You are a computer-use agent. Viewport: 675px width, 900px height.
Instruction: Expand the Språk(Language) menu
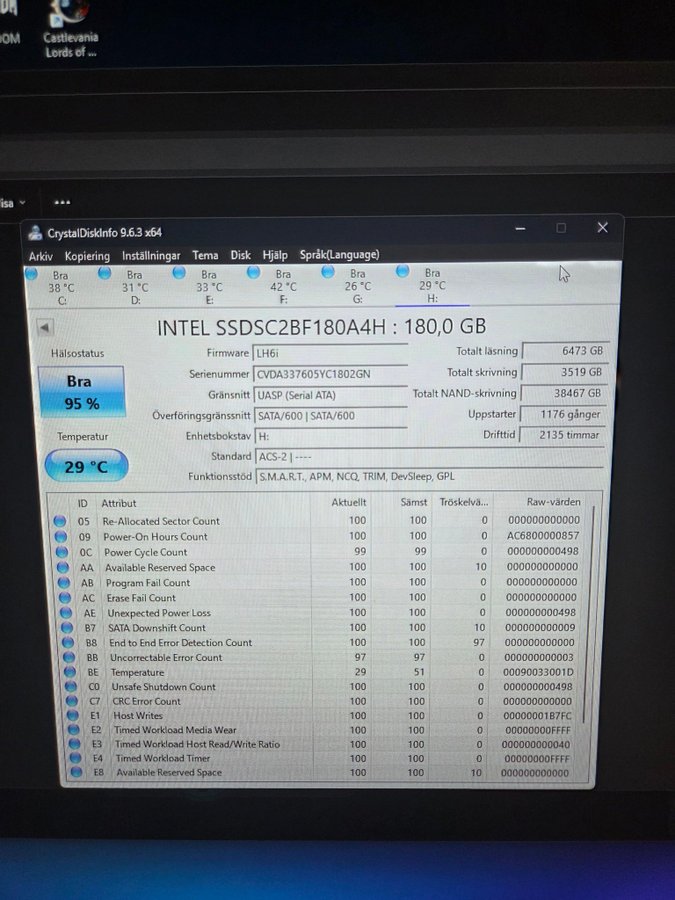[x=339, y=255]
